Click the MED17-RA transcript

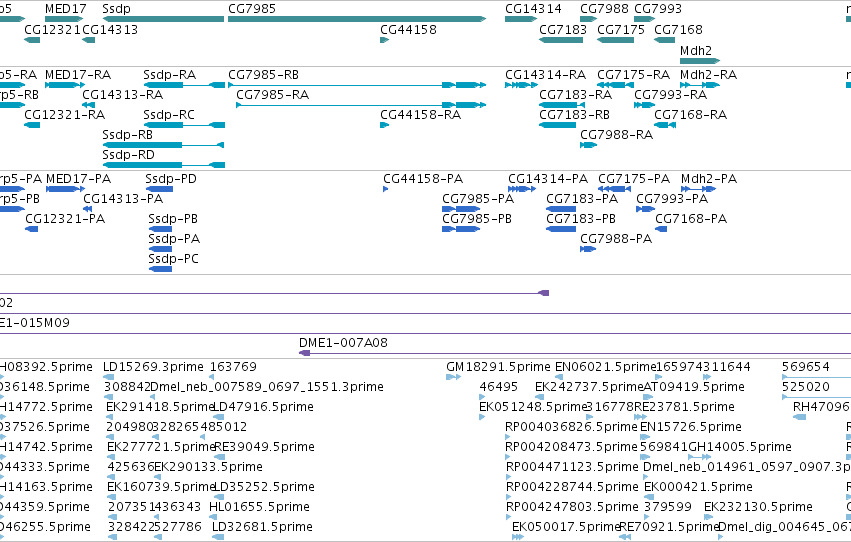[65, 85]
